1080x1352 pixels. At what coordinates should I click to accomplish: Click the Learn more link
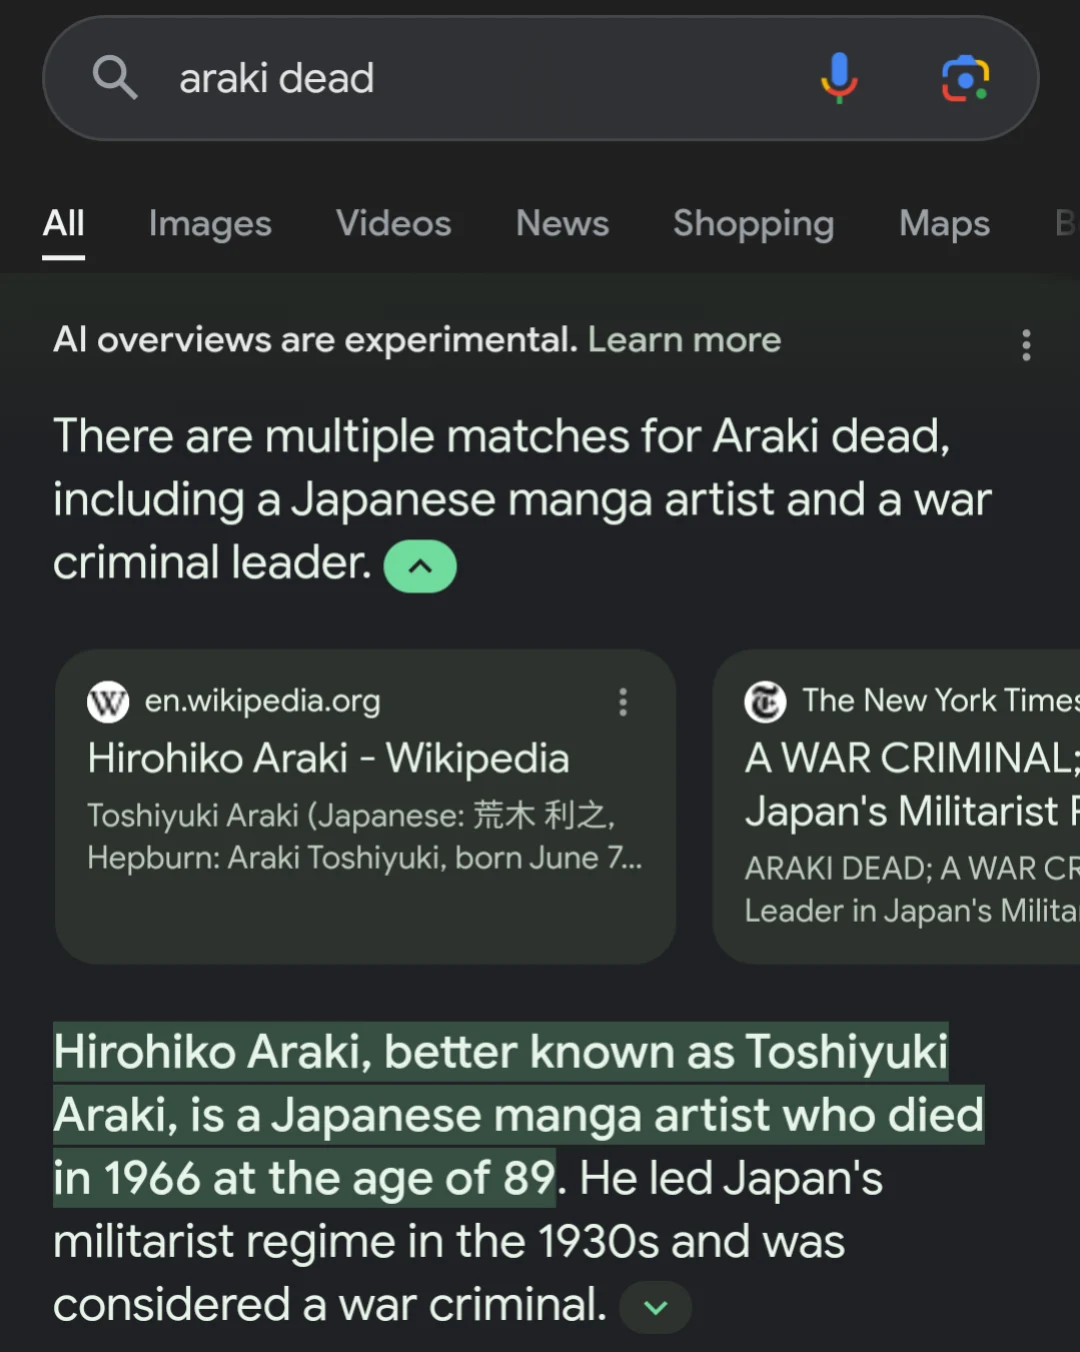coord(685,340)
